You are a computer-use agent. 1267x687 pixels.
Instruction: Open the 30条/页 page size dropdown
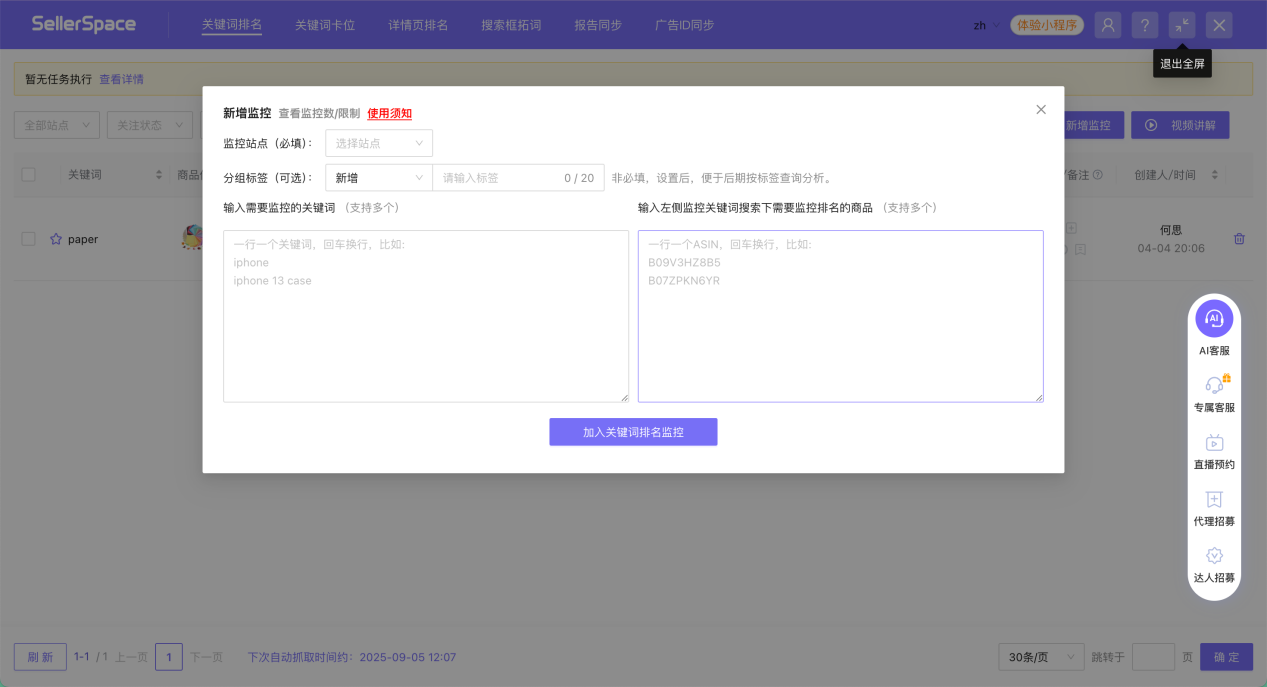[1041, 657]
